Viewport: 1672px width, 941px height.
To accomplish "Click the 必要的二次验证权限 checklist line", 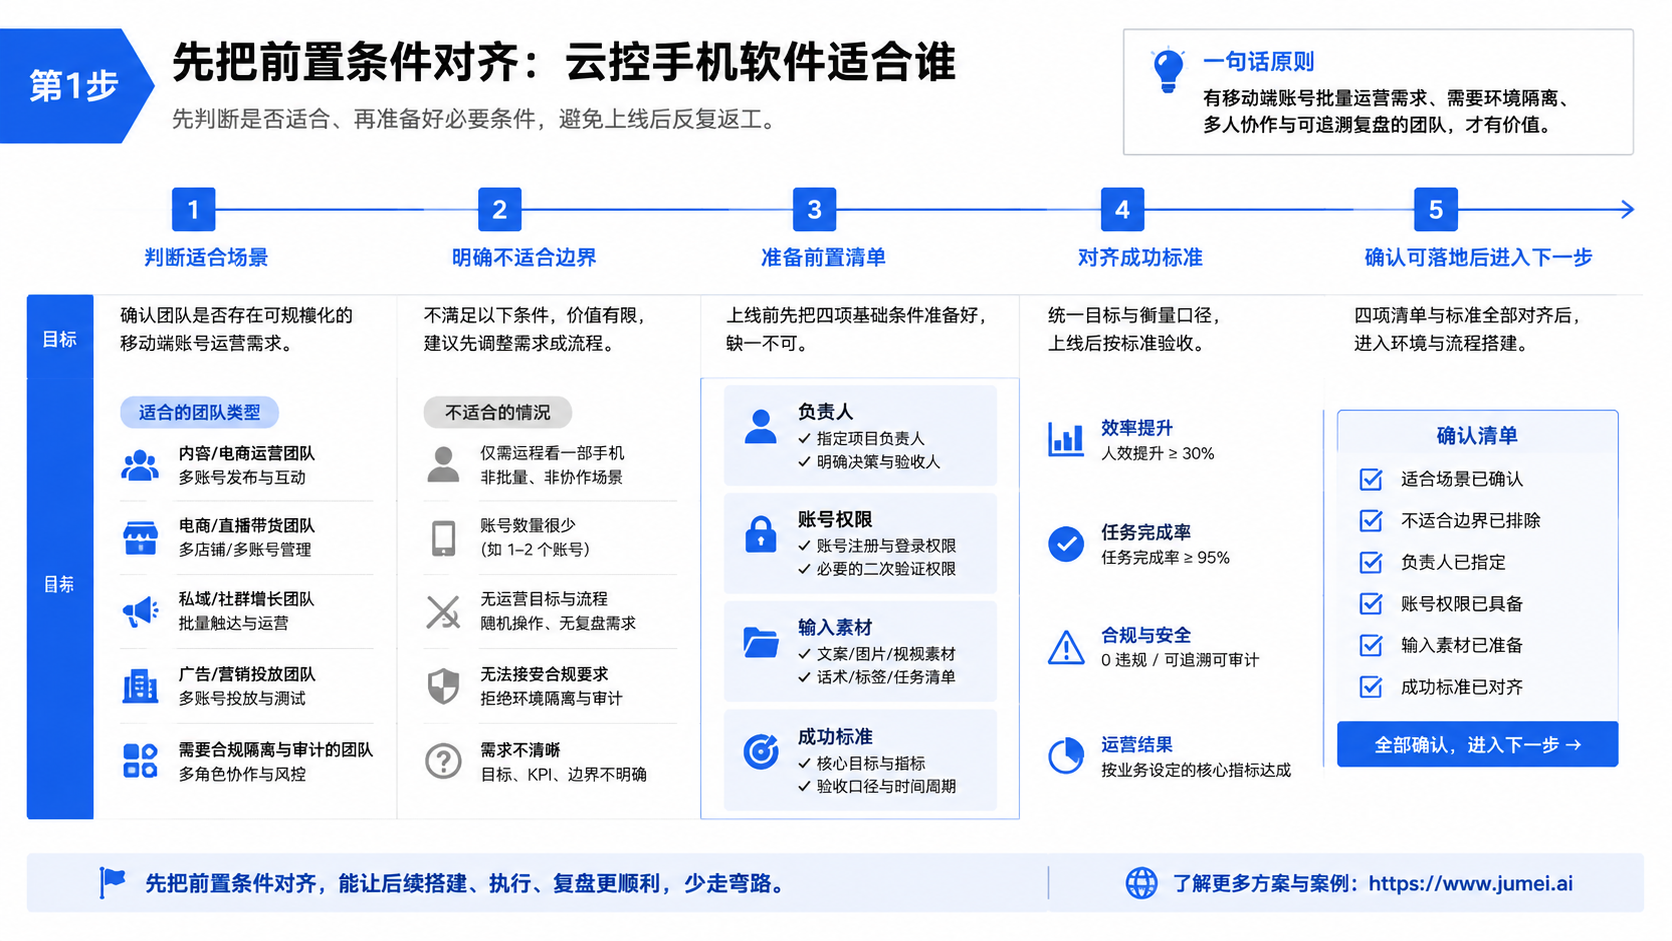I will click(877, 569).
